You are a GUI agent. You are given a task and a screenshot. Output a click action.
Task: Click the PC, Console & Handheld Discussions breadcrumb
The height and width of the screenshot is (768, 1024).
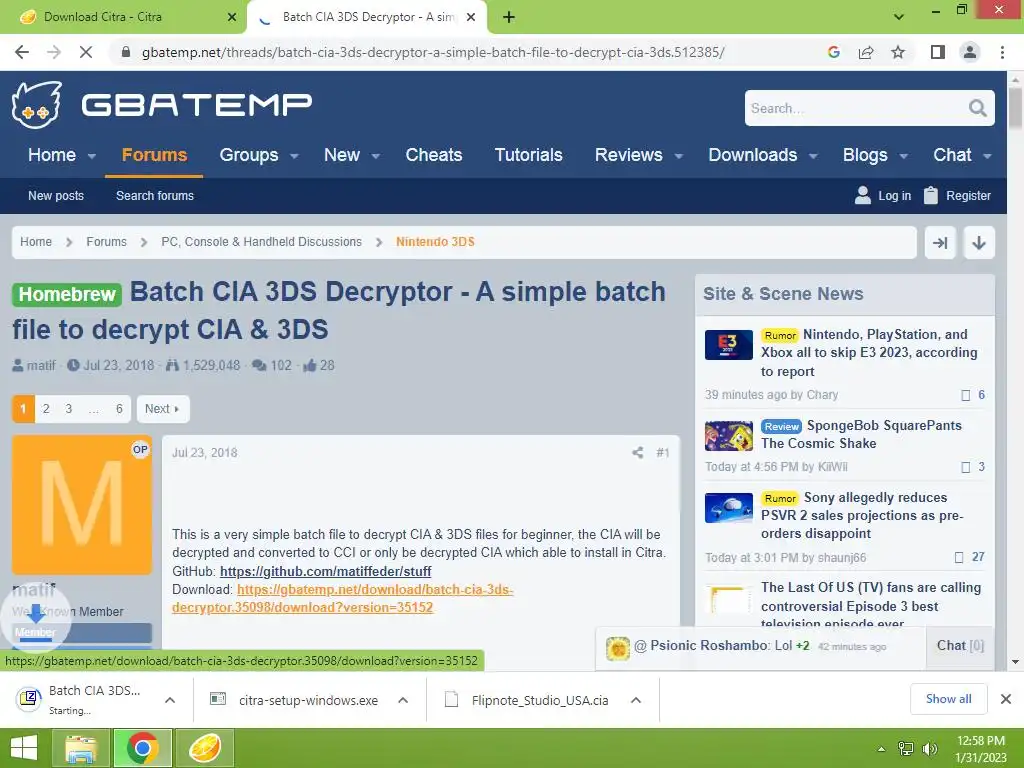[261, 242]
